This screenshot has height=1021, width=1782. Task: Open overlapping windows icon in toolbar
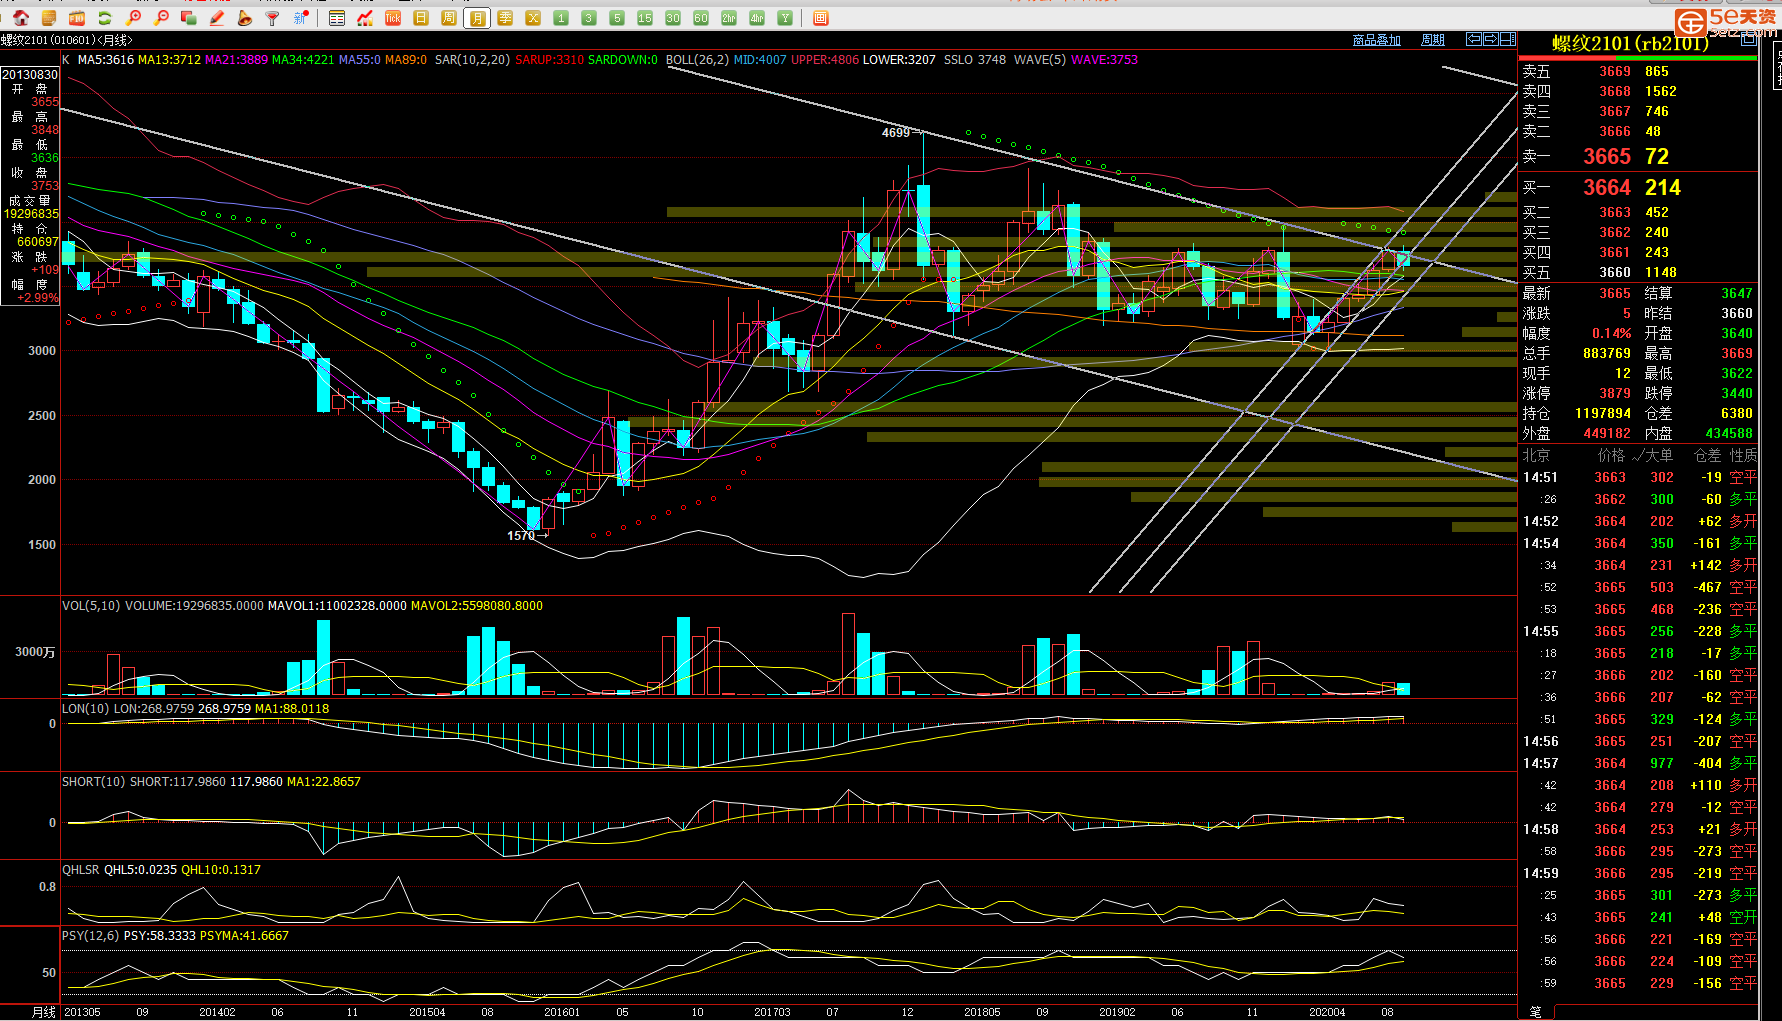coord(189,18)
